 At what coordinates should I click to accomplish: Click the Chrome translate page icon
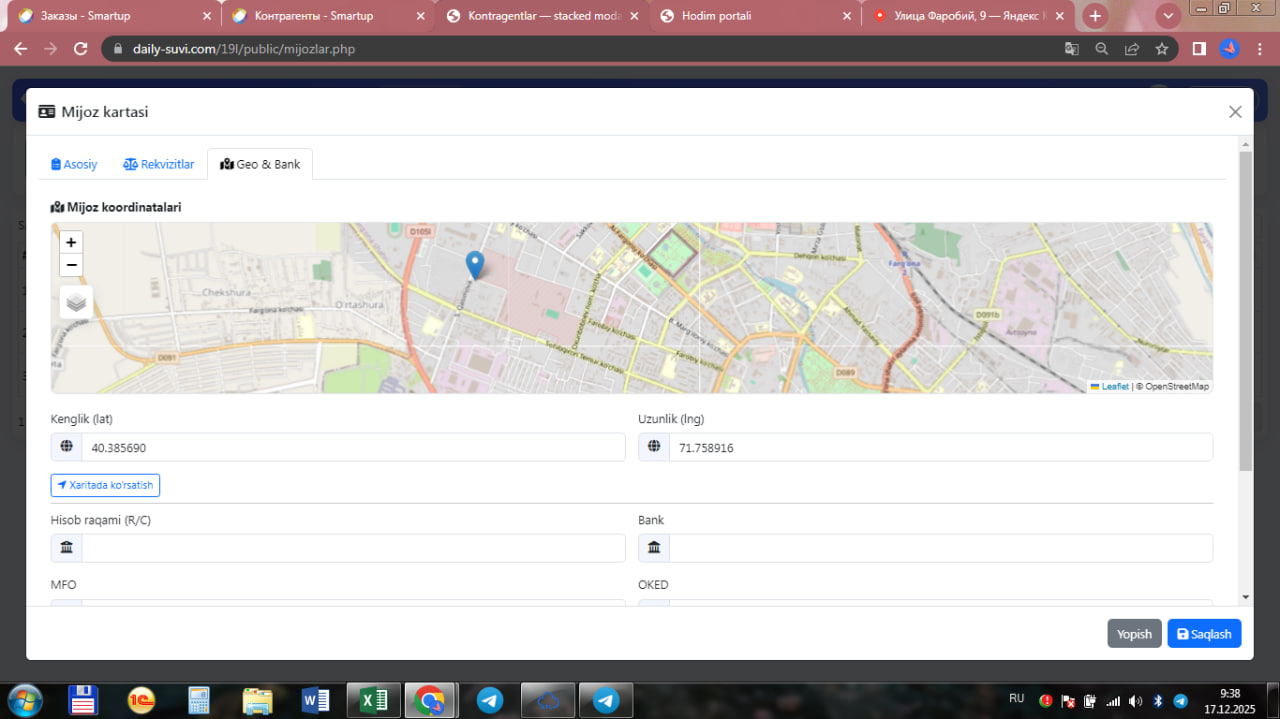tap(1071, 49)
